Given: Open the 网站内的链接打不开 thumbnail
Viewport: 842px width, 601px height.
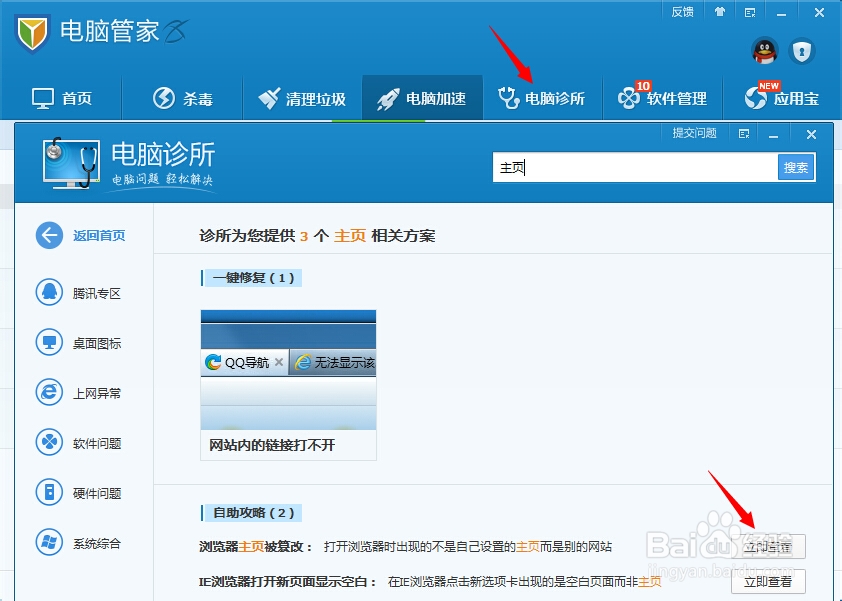Looking at the screenshot, I should click(x=288, y=375).
